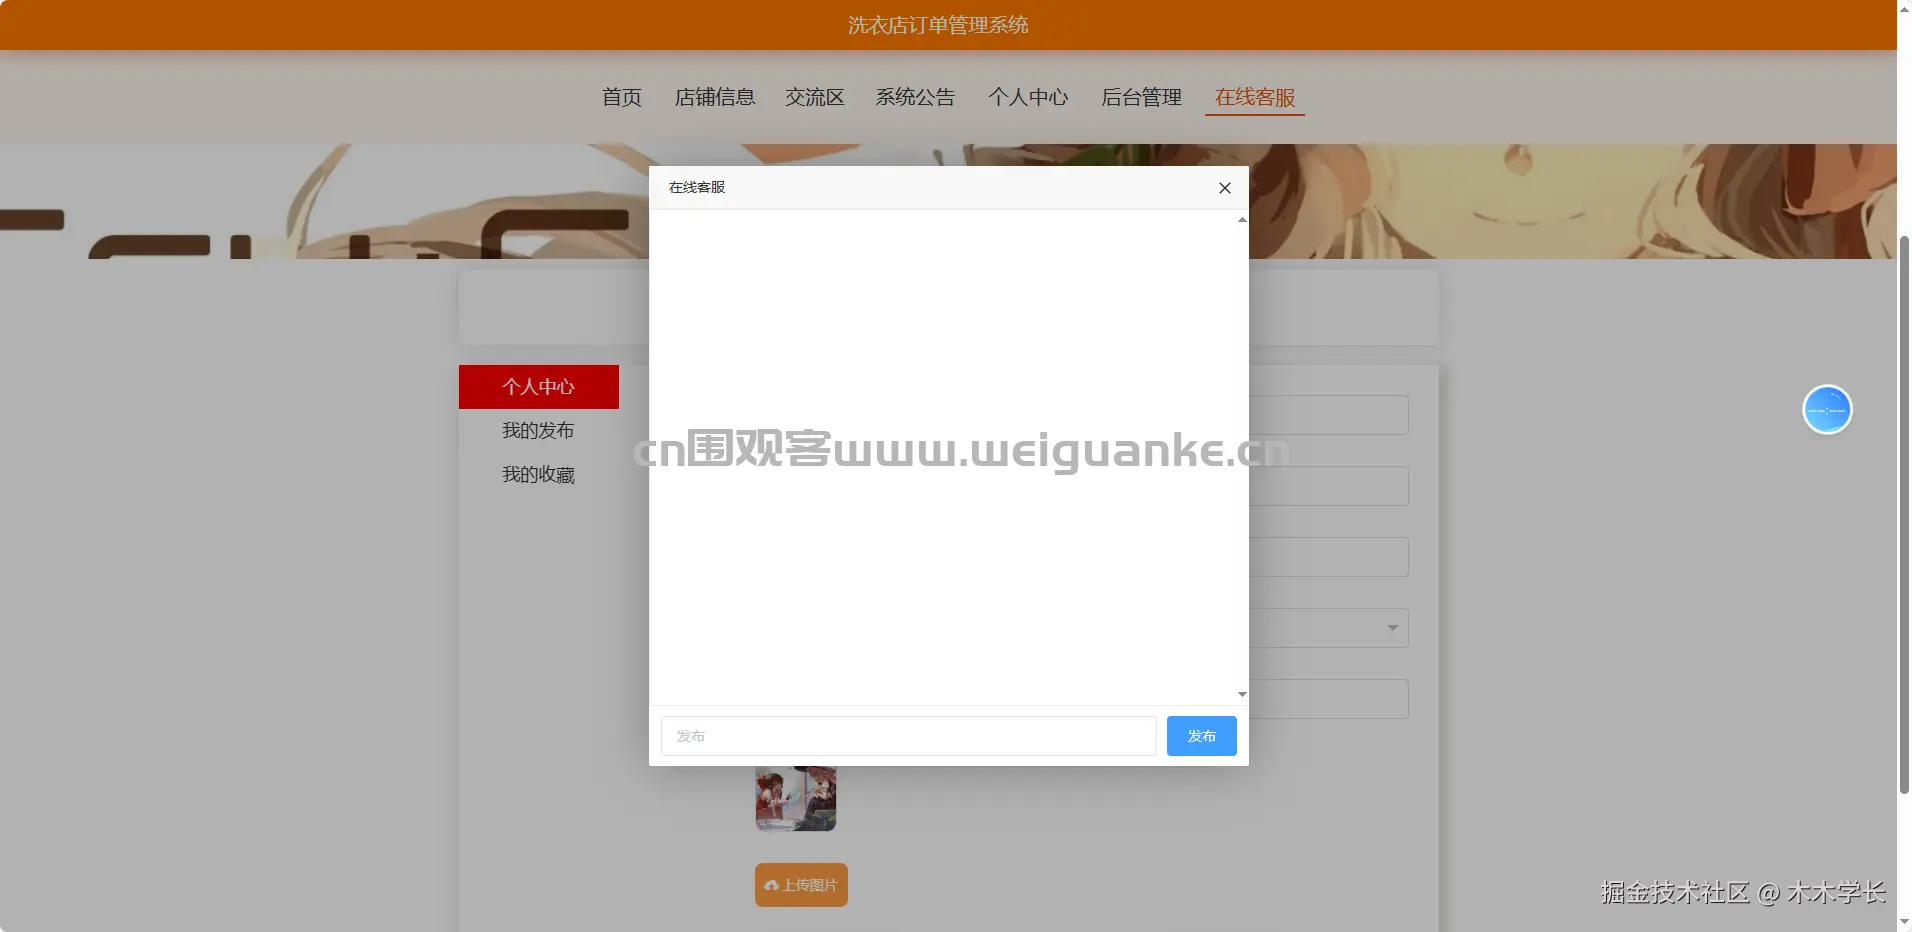Viewport: 1912px width, 932px height.
Task: Switch to the 交流区 section
Action: [814, 97]
